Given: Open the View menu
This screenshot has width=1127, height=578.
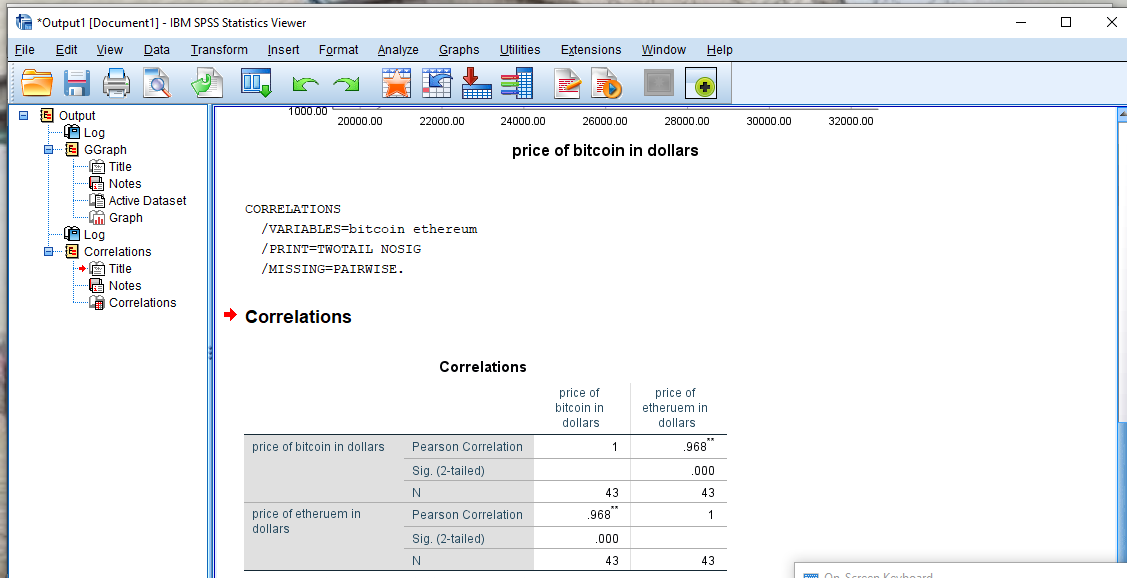Looking at the screenshot, I should point(109,50).
